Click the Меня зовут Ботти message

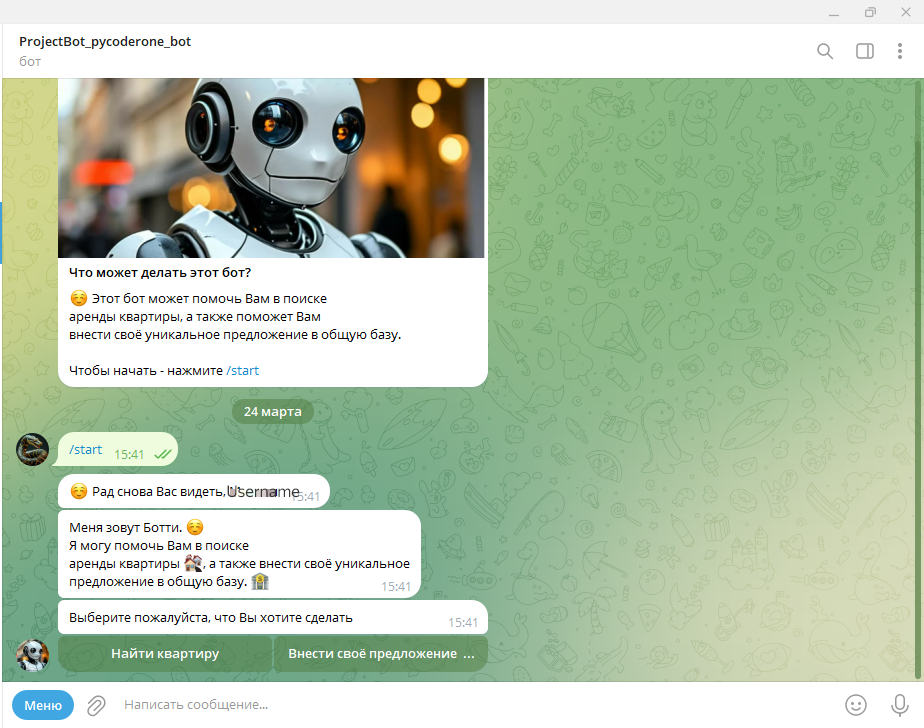(x=239, y=554)
